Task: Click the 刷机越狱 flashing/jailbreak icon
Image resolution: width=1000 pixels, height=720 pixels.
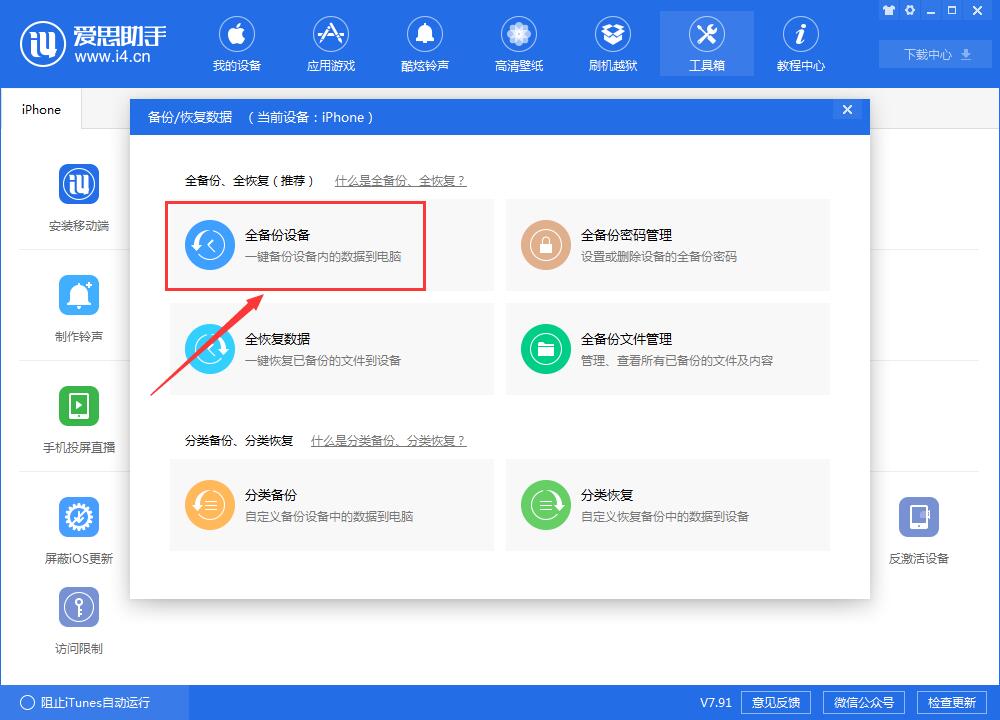Action: 612,44
